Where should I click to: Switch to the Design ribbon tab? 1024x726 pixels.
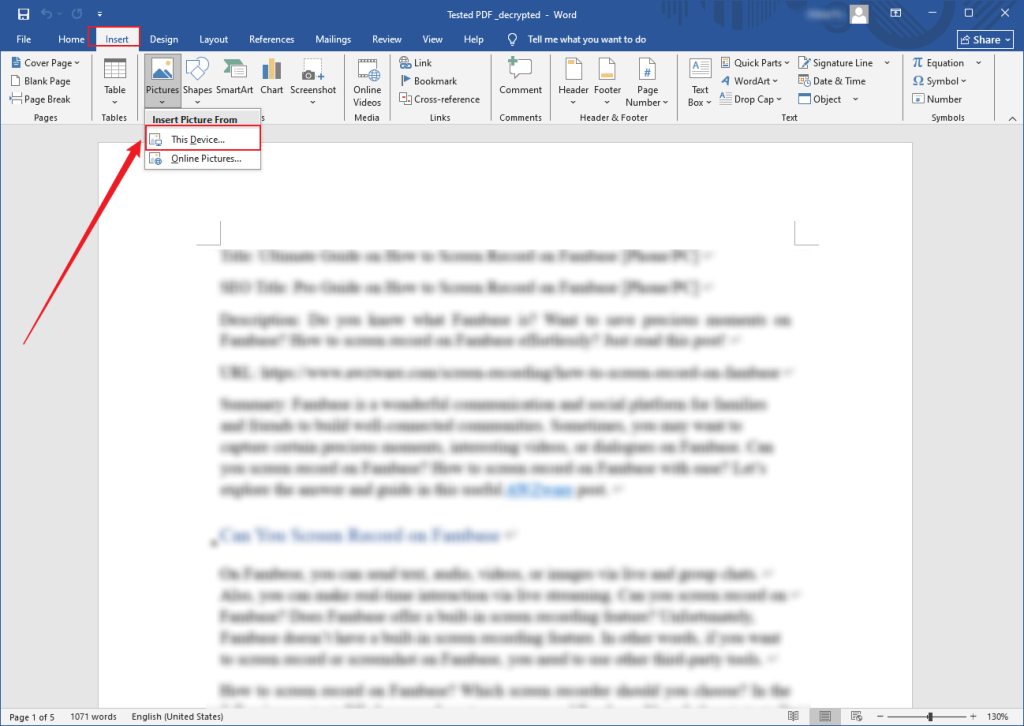pyautogui.click(x=164, y=39)
